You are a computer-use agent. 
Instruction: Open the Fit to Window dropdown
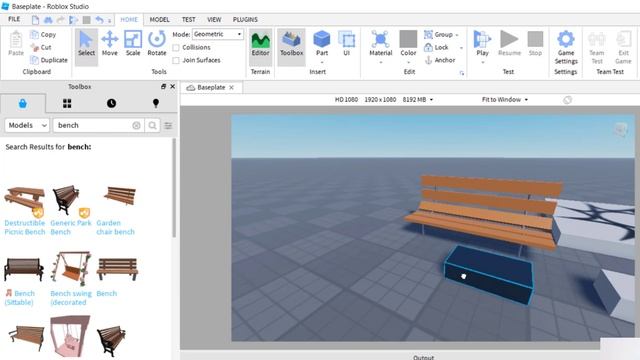point(504,100)
